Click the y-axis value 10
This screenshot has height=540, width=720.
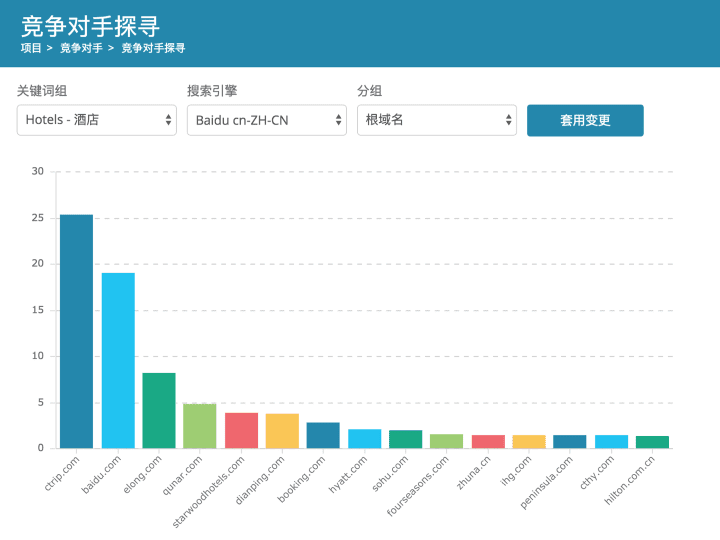click(x=38, y=356)
